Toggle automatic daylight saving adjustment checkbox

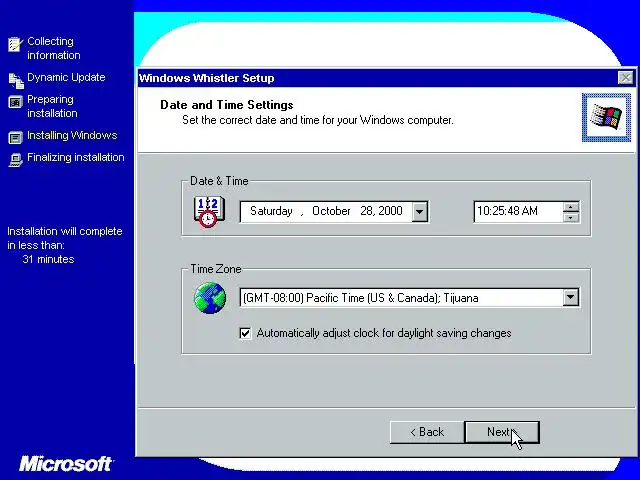[245, 333]
